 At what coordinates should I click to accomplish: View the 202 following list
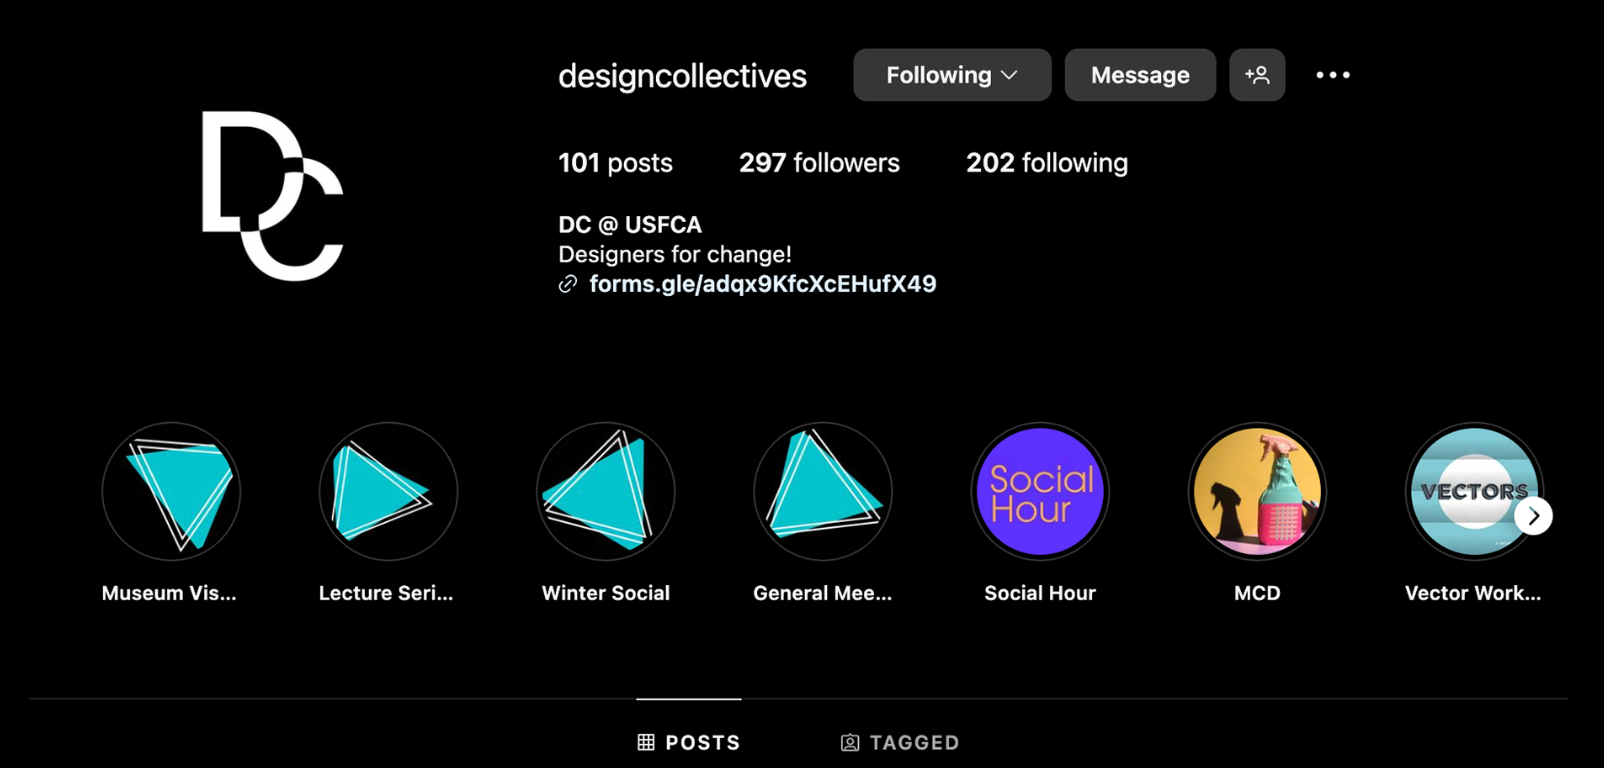(1046, 163)
